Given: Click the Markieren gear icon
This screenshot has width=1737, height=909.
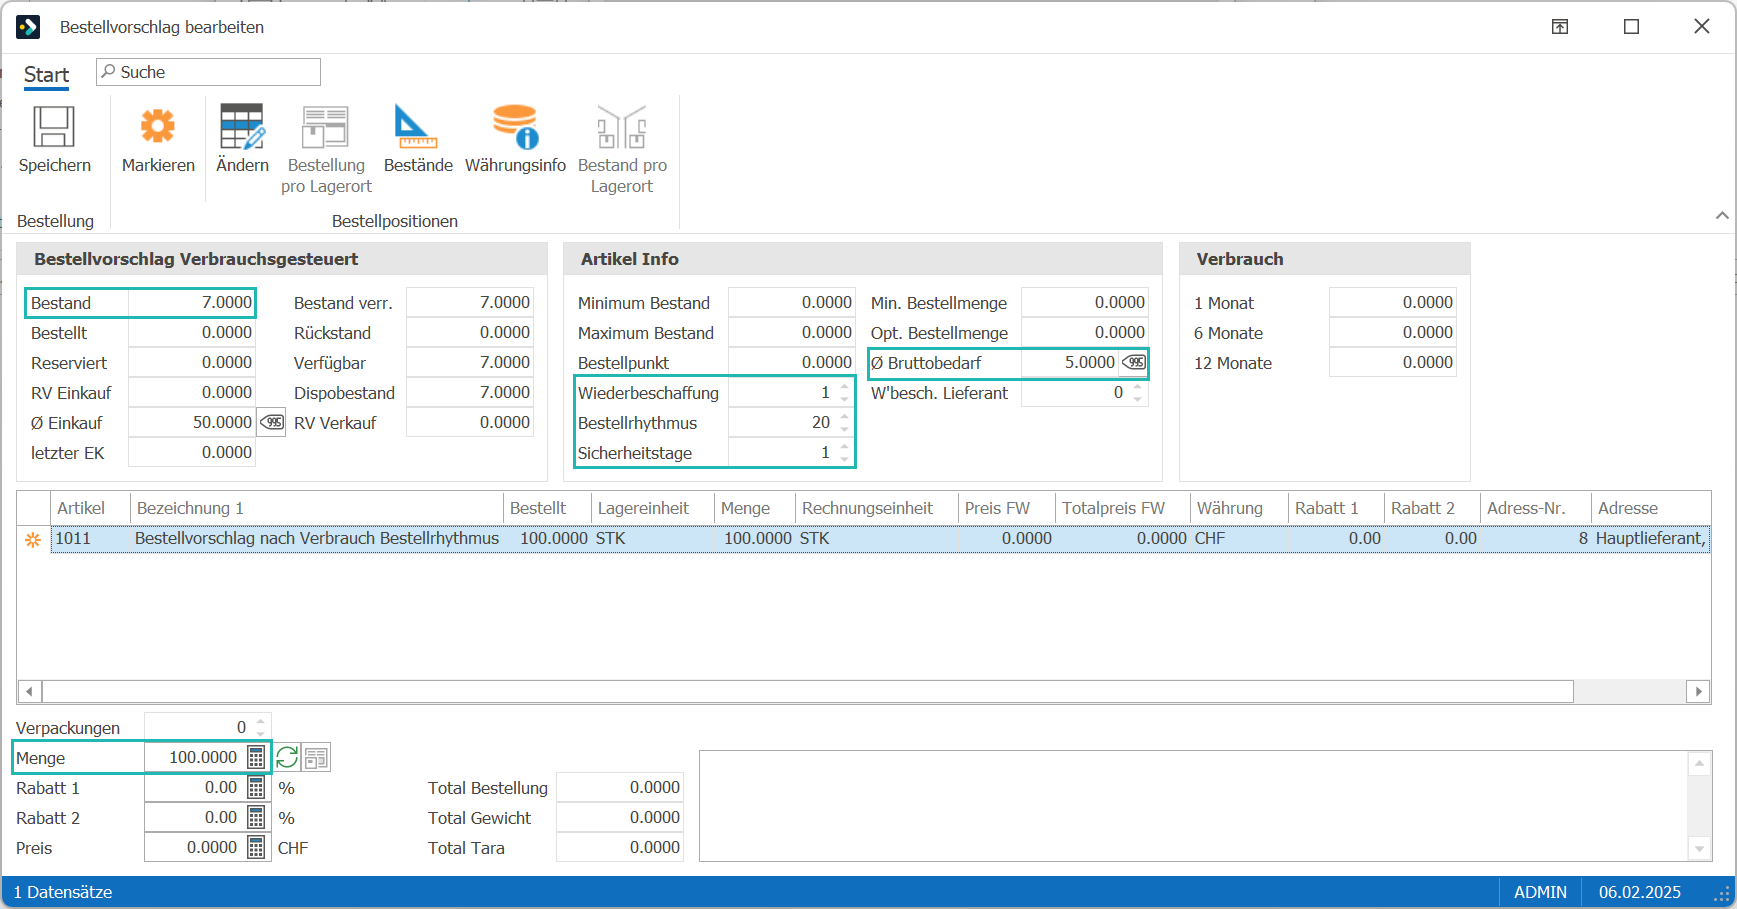Looking at the screenshot, I should (x=158, y=127).
